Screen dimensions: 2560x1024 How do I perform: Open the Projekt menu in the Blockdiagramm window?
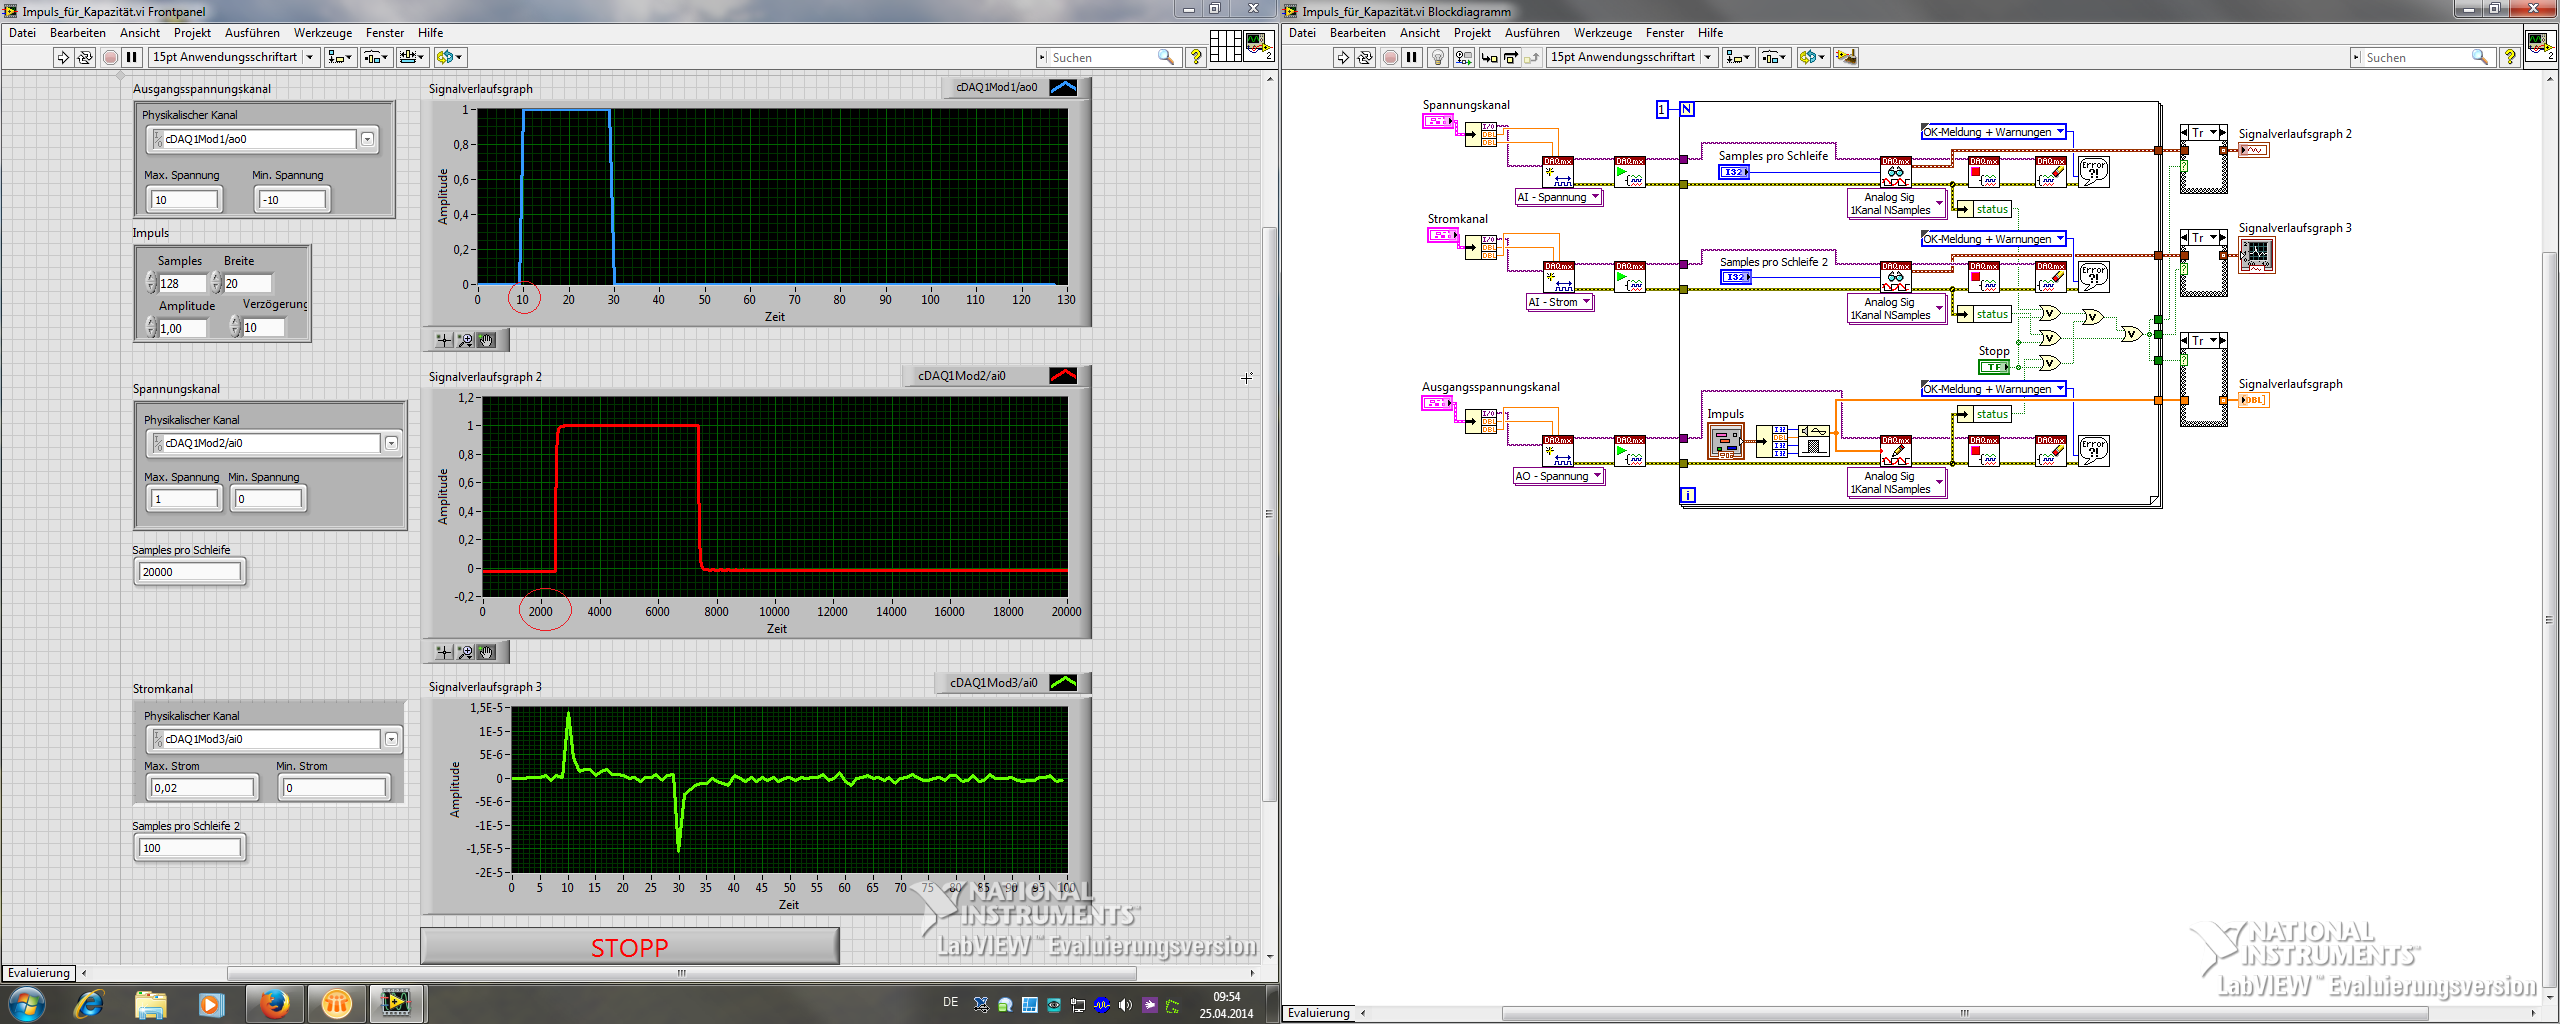click(1471, 33)
